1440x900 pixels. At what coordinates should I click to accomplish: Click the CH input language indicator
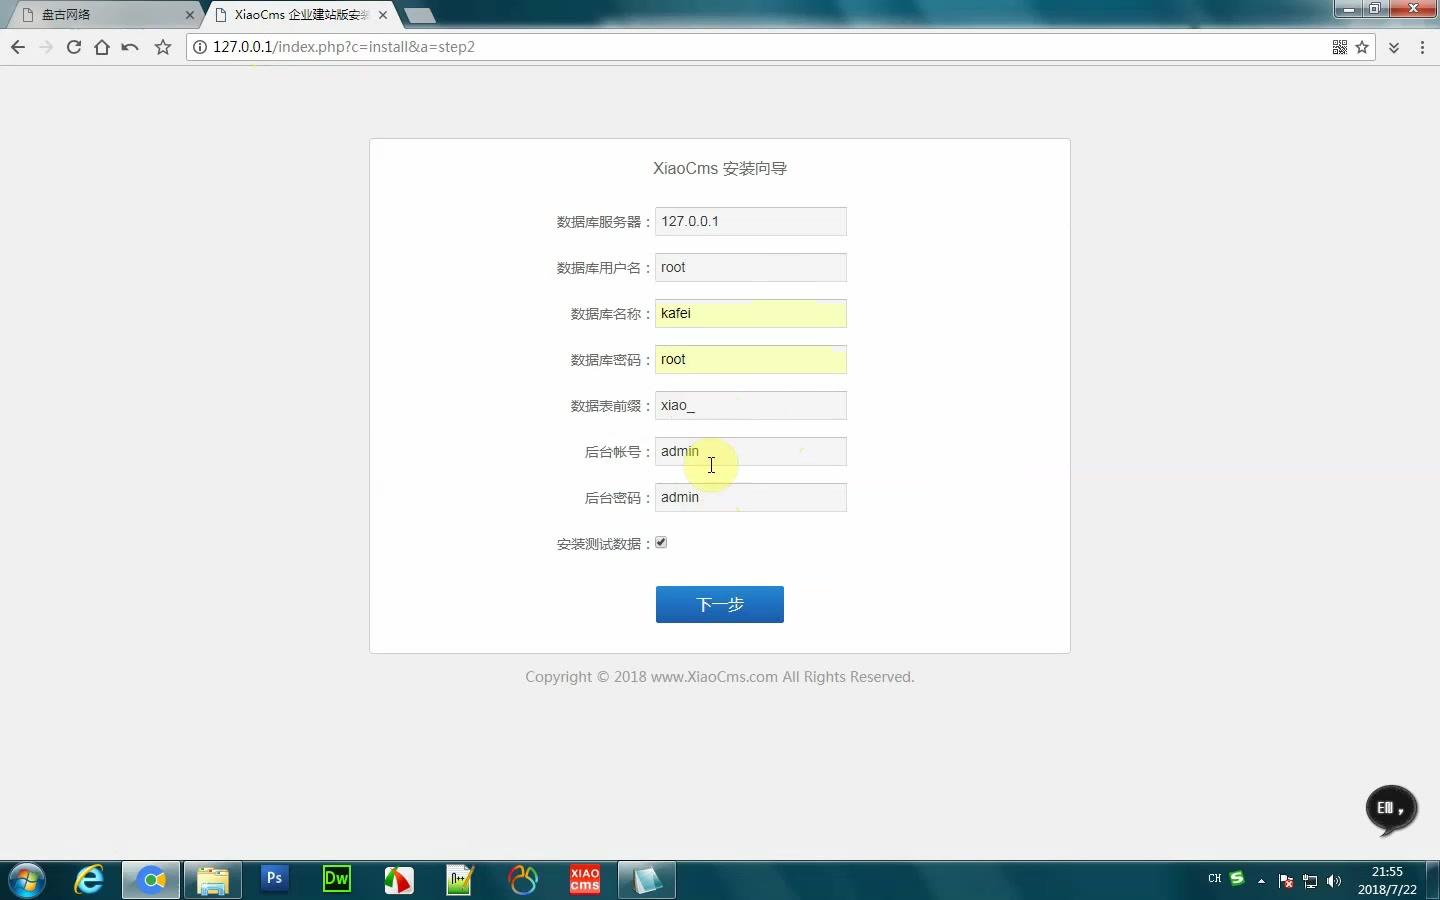(1214, 879)
